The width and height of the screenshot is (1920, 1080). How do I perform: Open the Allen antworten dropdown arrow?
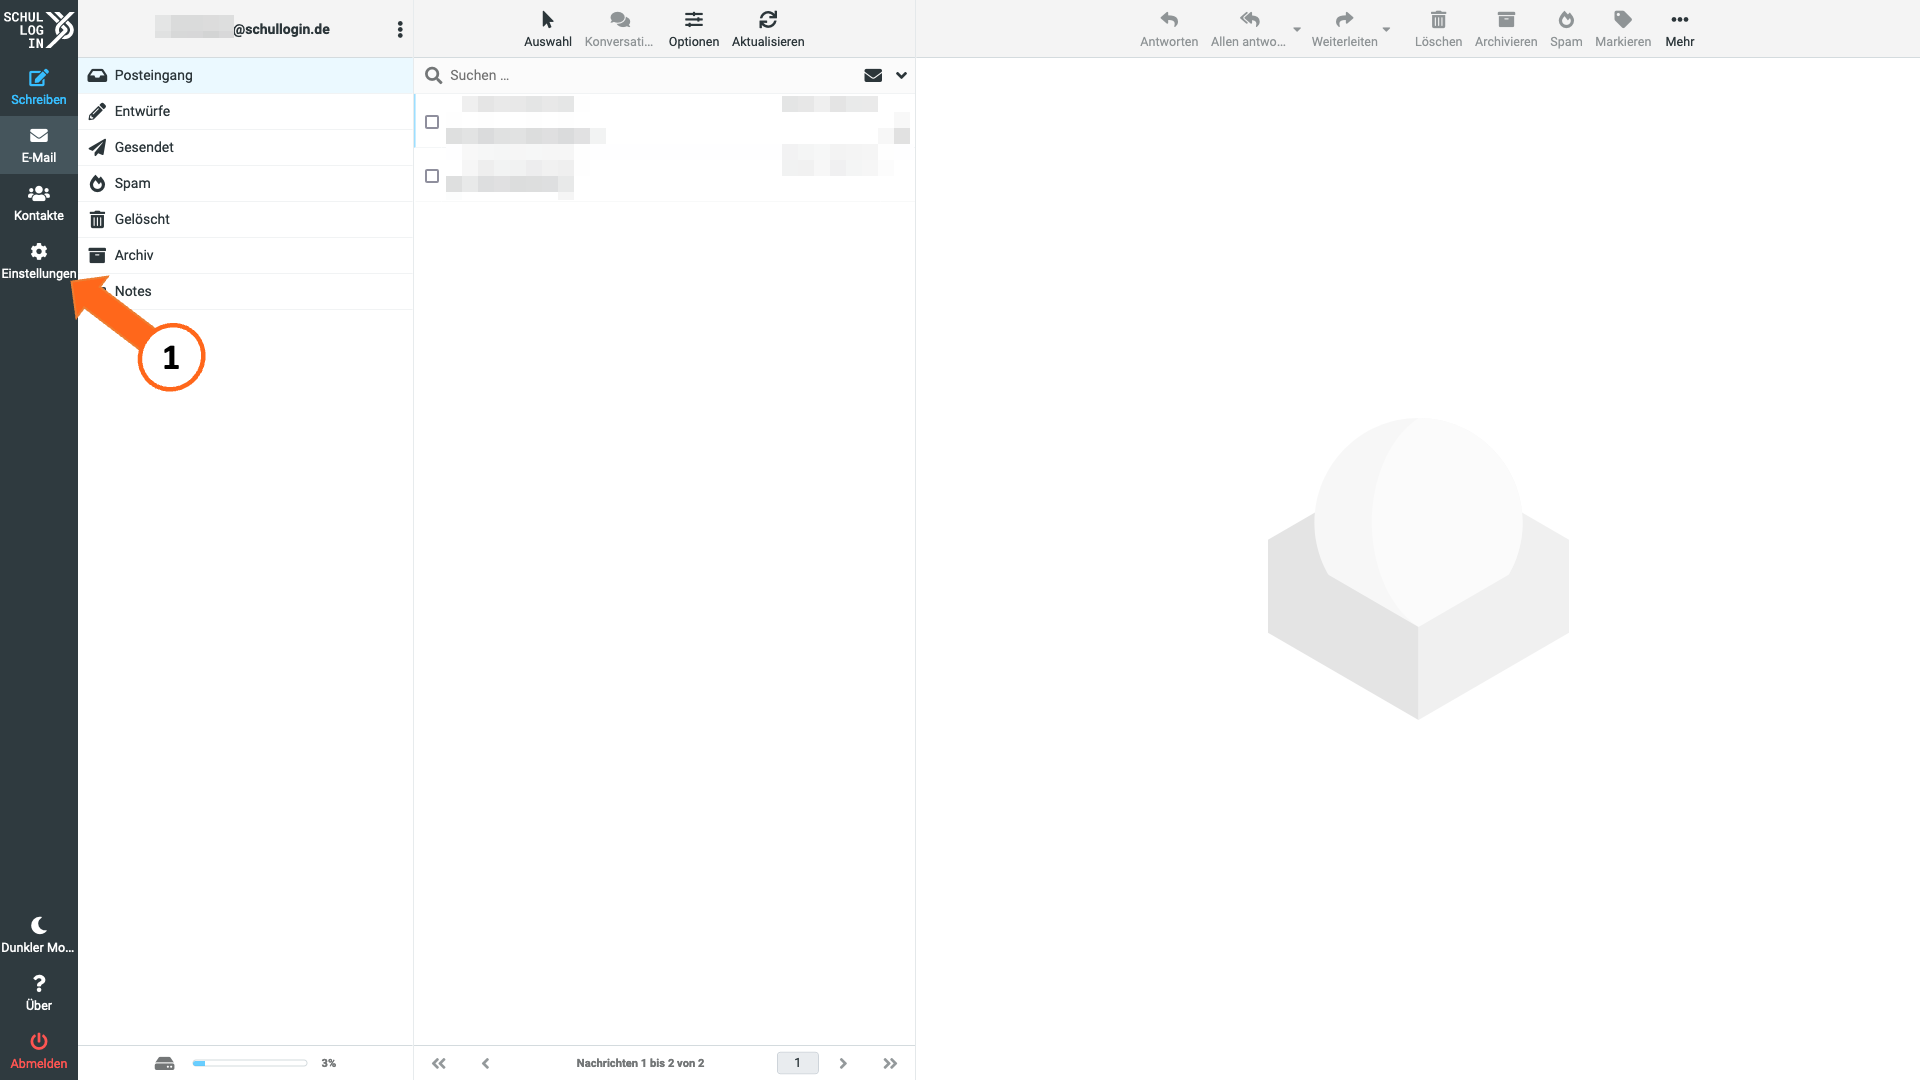point(1297,29)
